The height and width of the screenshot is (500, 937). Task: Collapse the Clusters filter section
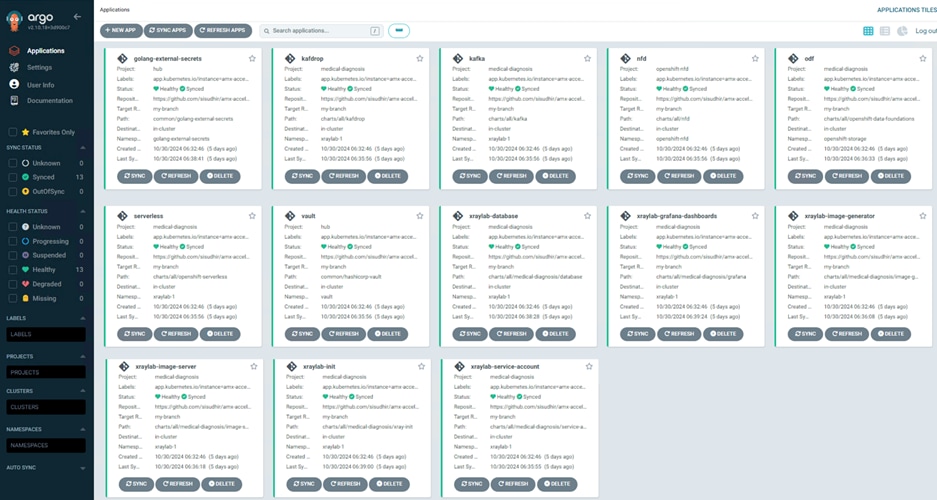point(82,391)
